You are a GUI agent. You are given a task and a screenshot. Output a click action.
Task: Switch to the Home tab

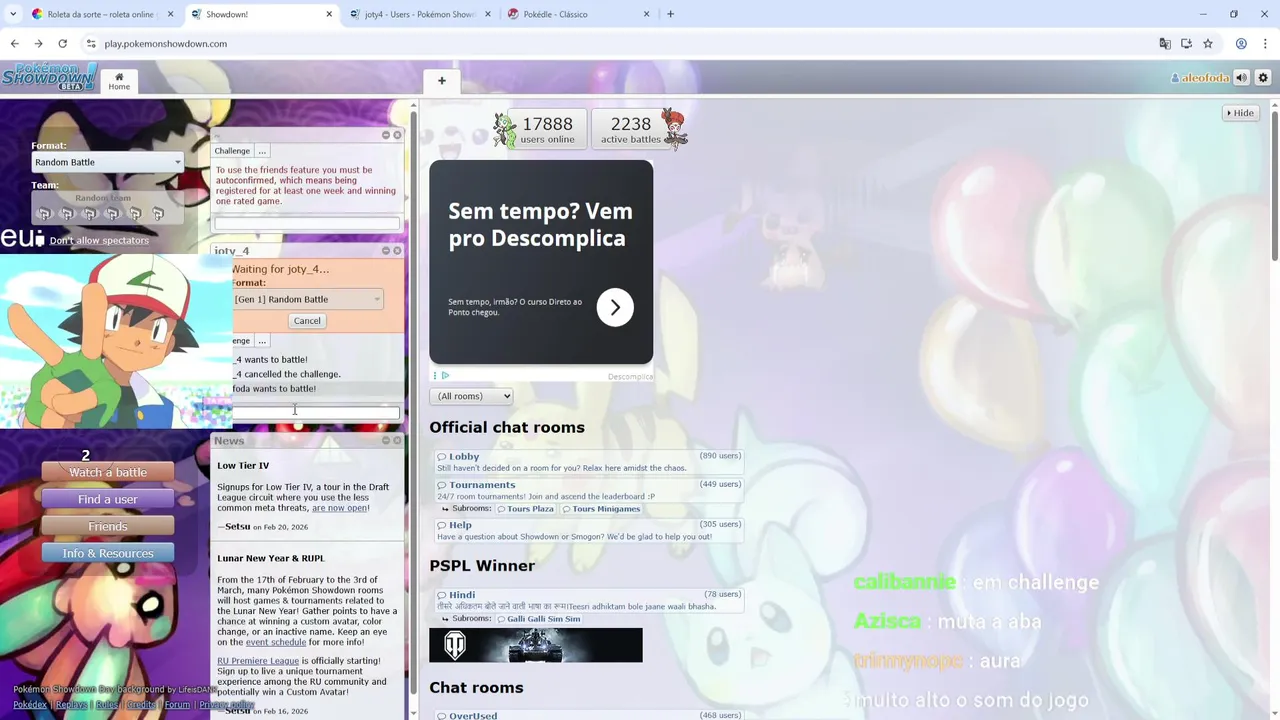pos(119,81)
